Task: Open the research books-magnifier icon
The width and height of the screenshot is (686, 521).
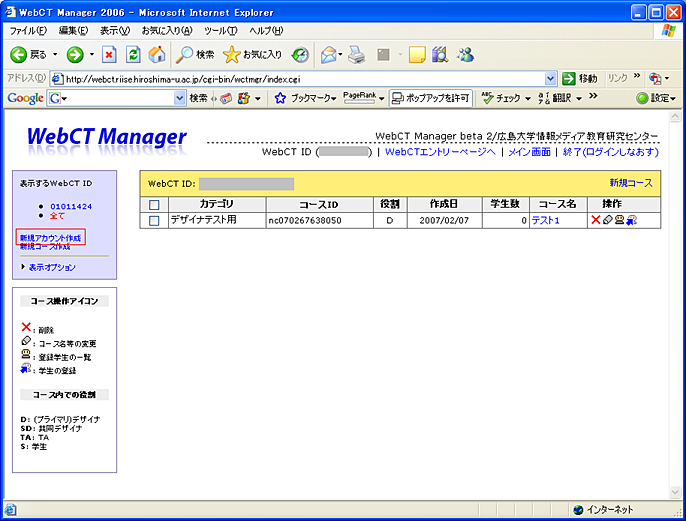Action: pos(440,55)
